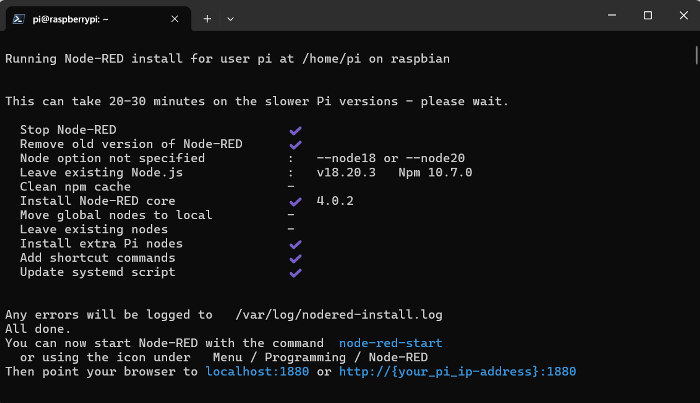Click the /var/log/nodered-install.log path text
700x403 pixels.
tap(339, 315)
